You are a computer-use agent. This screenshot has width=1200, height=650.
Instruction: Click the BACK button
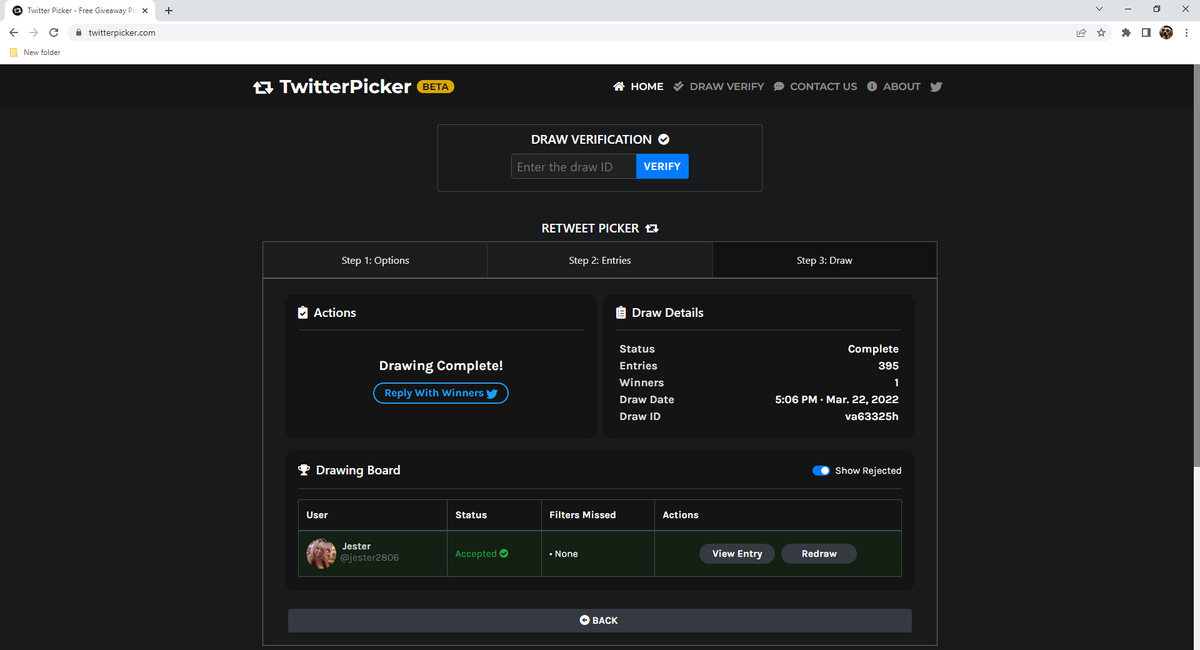pos(600,621)
